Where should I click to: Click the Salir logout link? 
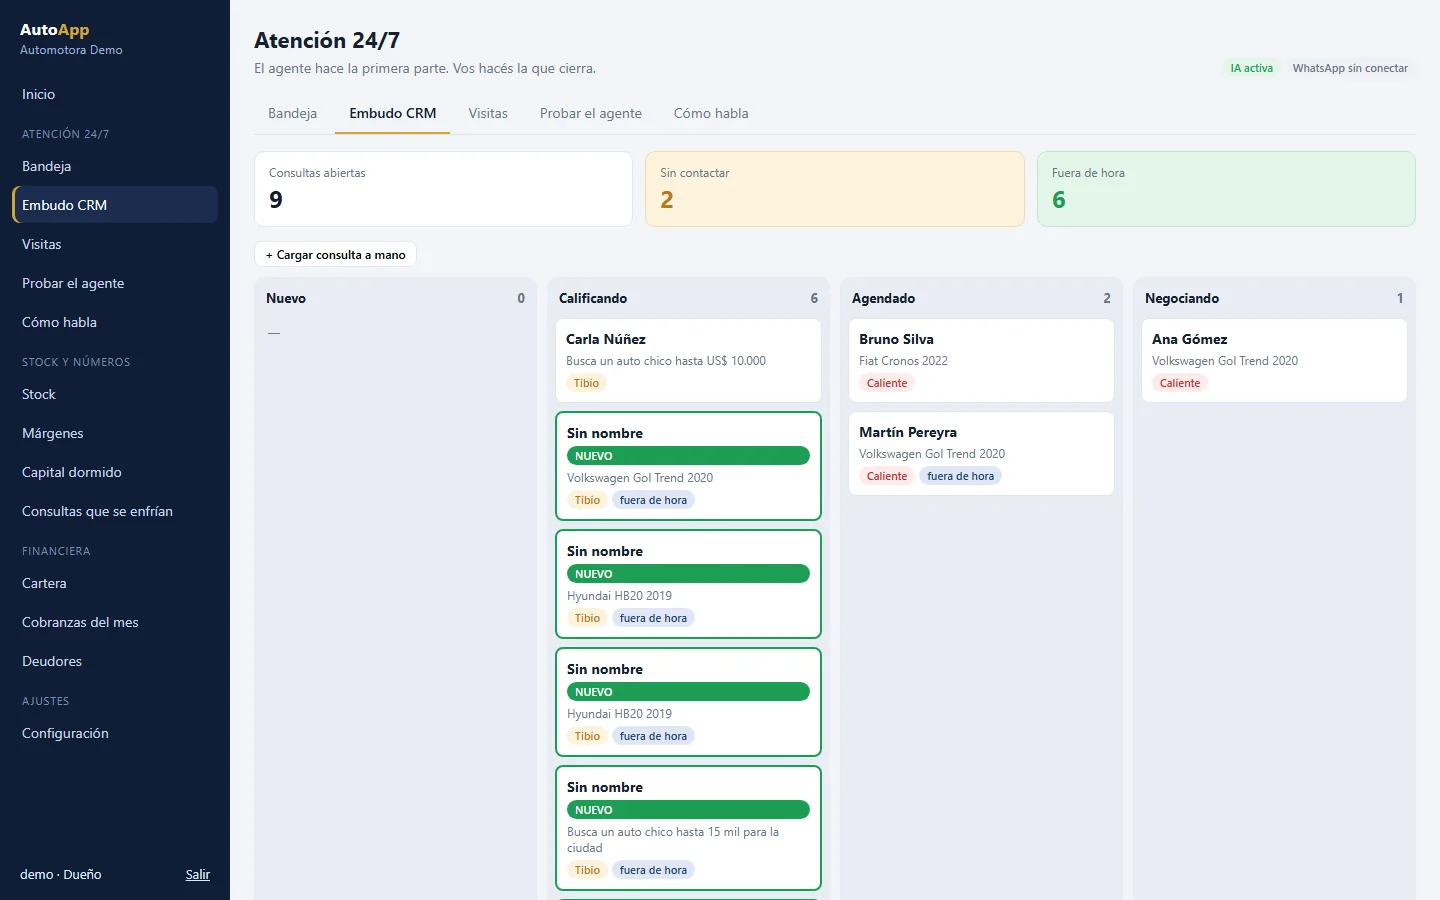click(198, 875)
